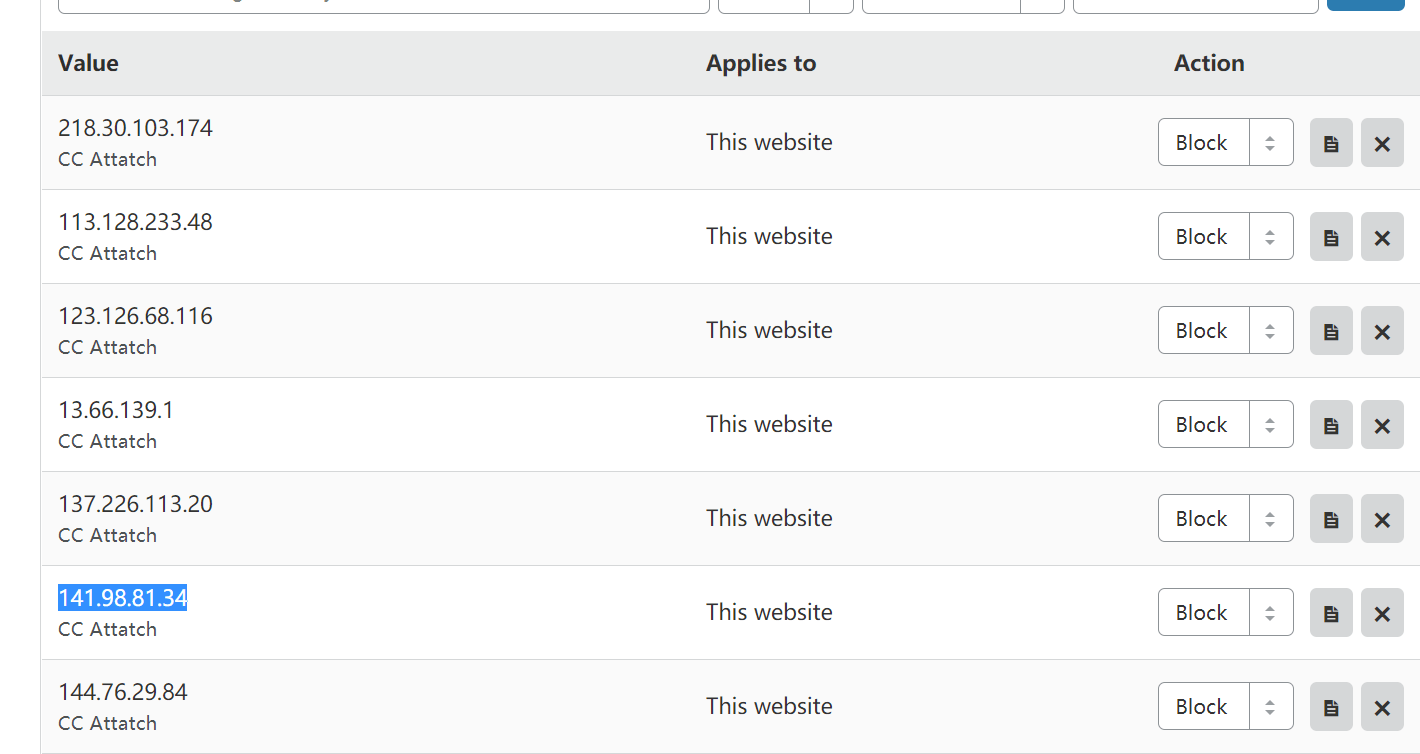Open Block action dropdown for 218.30.103.174
The height and width of the screenshot is (754, 1420).
tap(1226, 142)
